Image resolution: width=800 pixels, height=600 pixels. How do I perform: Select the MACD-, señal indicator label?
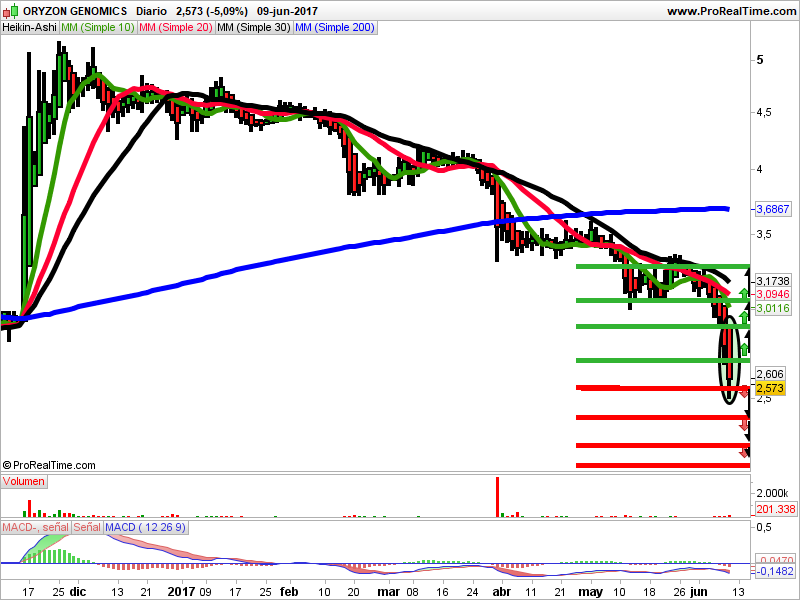[36, 528]
